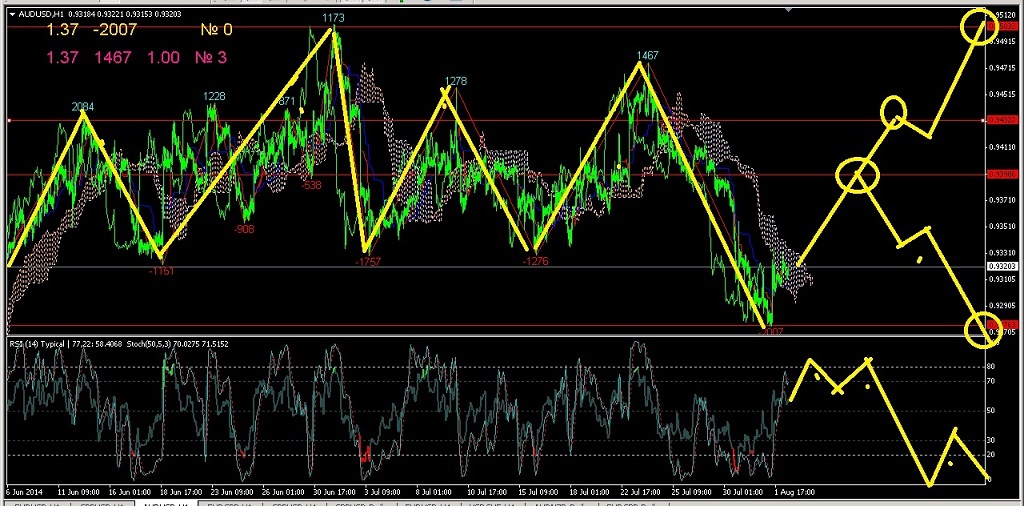The height and width of the screenshot is (506, 1024).
Task: Click the 1228 peak label
Action: (x=214, y=96)
